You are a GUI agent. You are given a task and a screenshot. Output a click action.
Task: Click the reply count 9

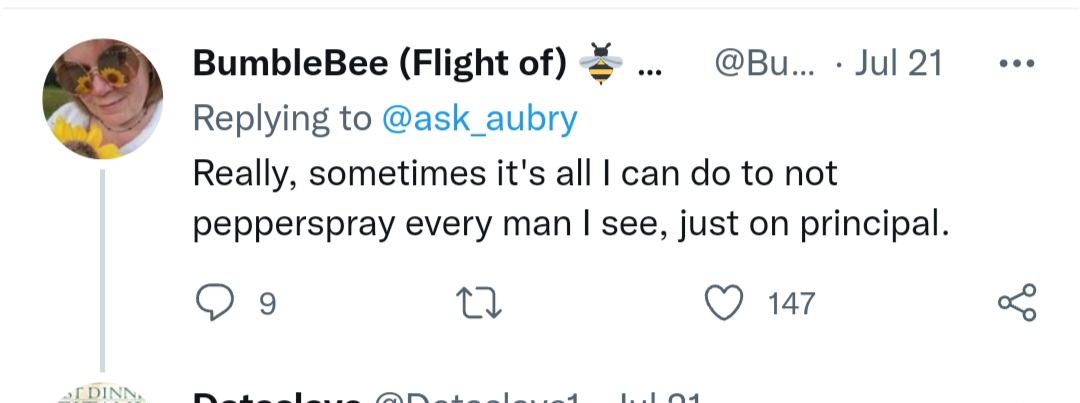click(268, 304)
